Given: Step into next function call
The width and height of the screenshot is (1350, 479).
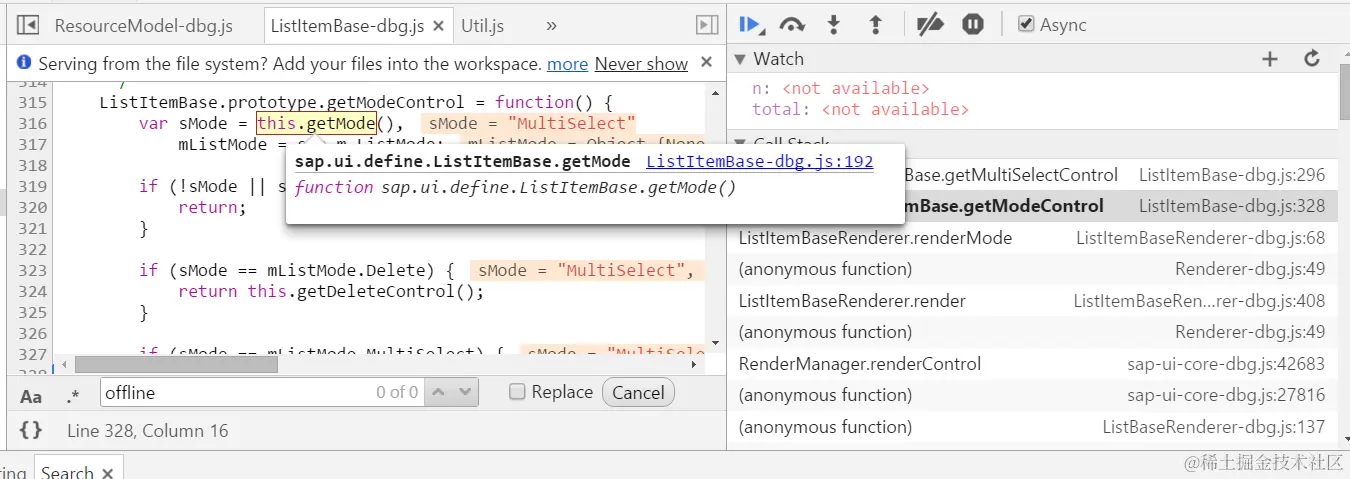Looking at the screenshot, I should click(x=834, y=24).
